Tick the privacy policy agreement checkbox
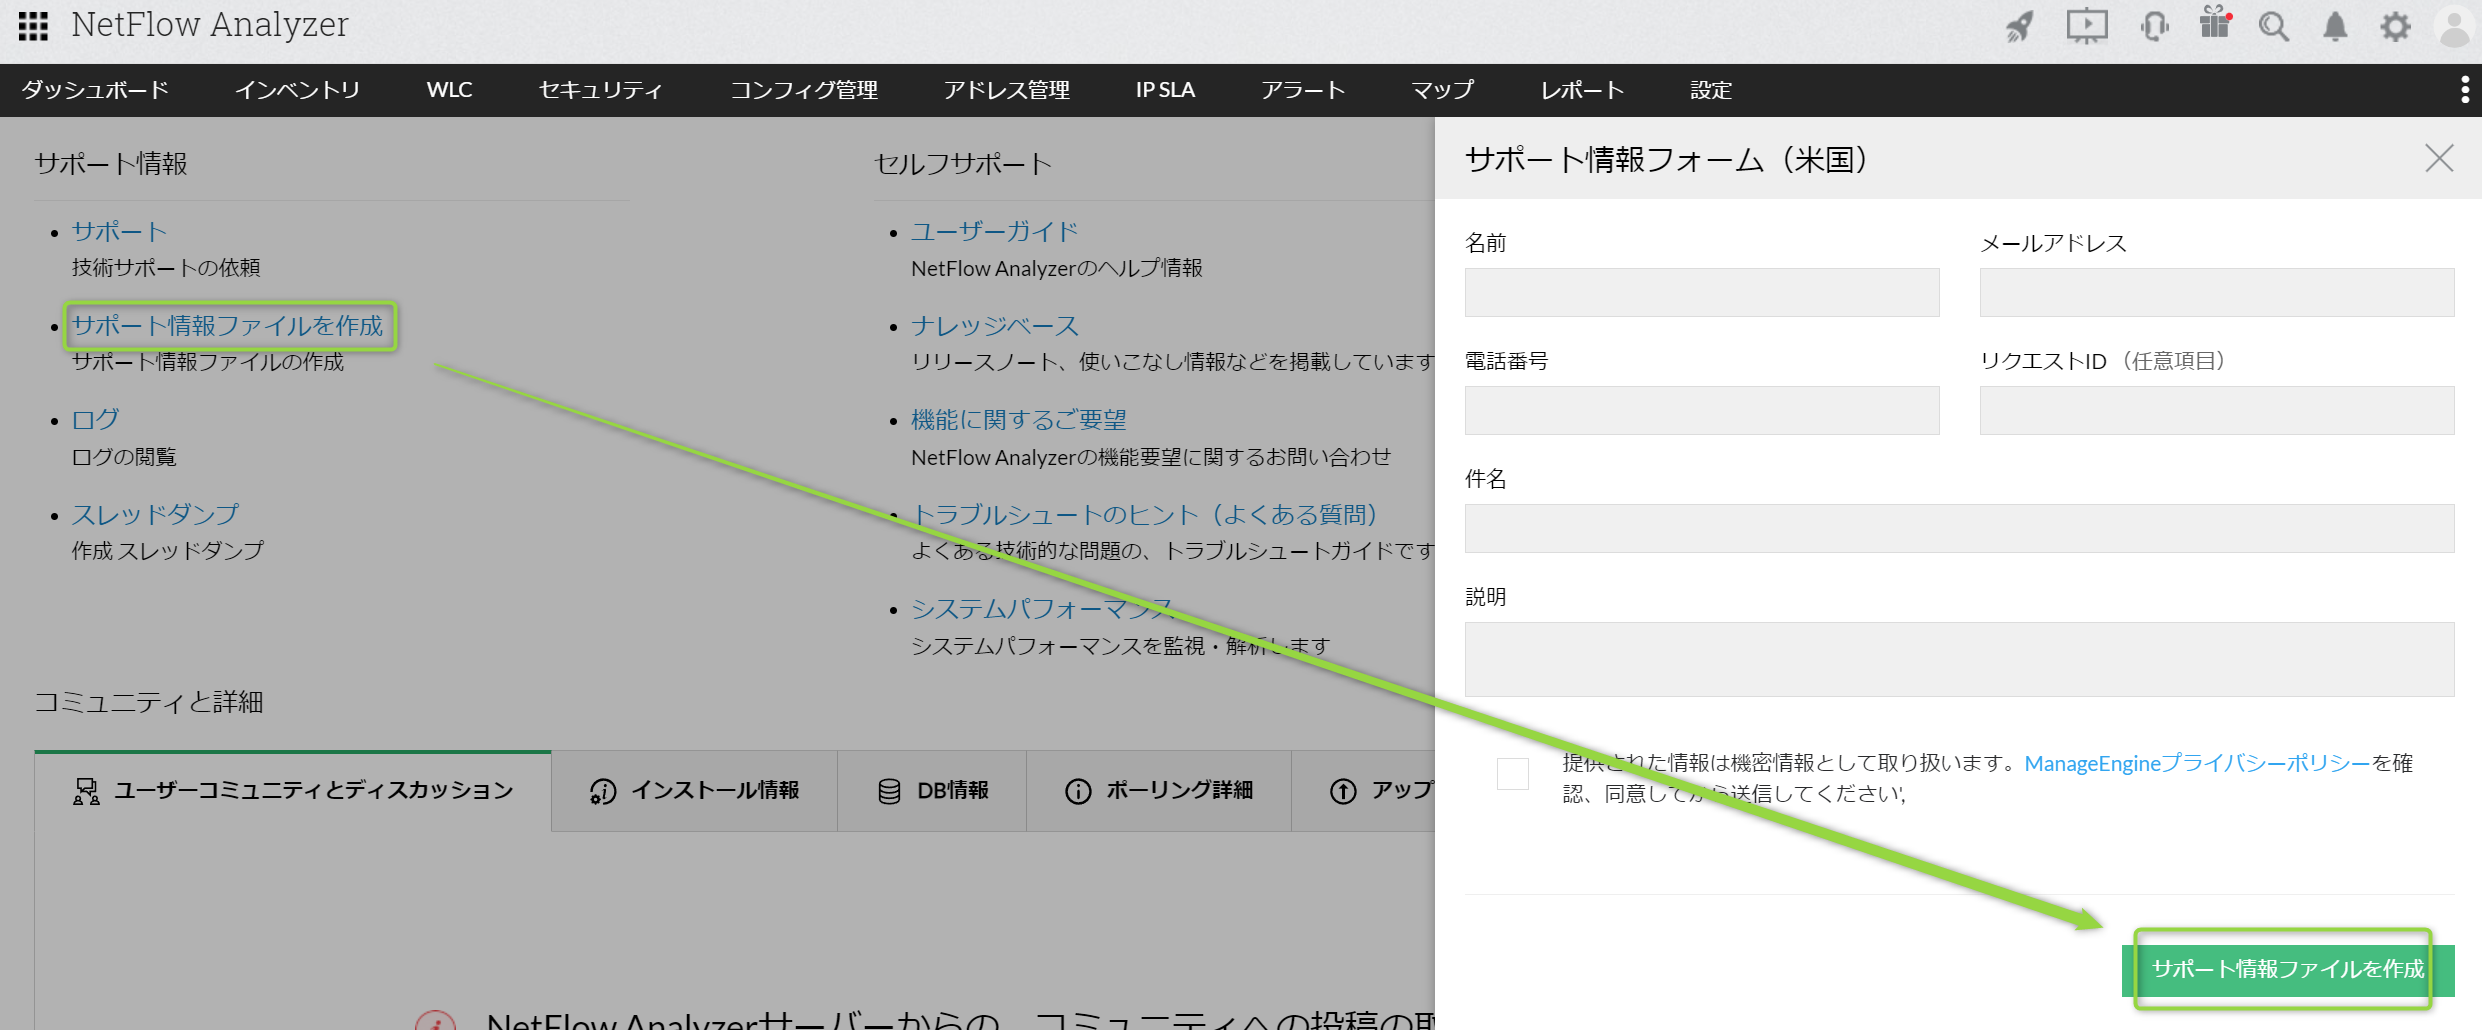 coord(1512,774)
